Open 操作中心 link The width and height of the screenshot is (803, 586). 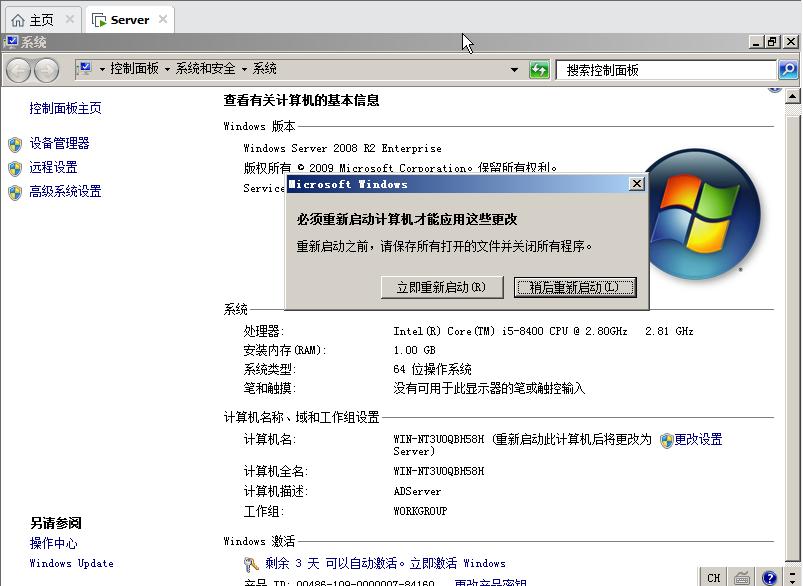(x=53, y=543)
